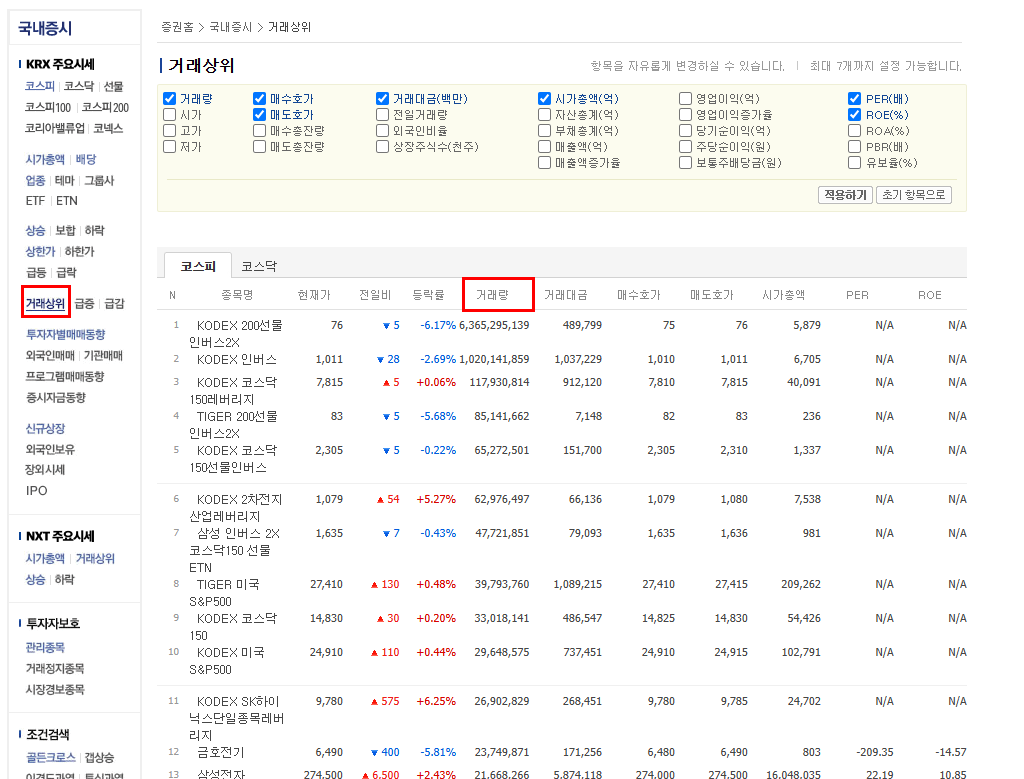The height and width of the screenshot is (779, 1024).
Task: Enable the PBR(배) checkbox
Action: 855,147
